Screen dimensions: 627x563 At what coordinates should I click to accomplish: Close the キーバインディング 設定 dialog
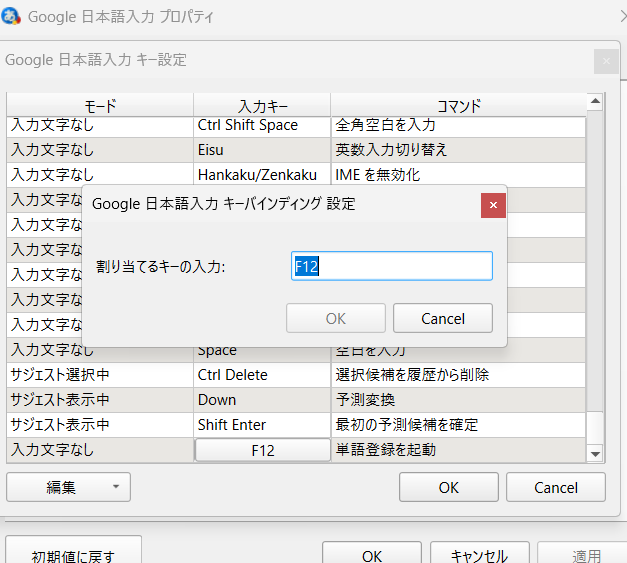[x=493, y=205]
